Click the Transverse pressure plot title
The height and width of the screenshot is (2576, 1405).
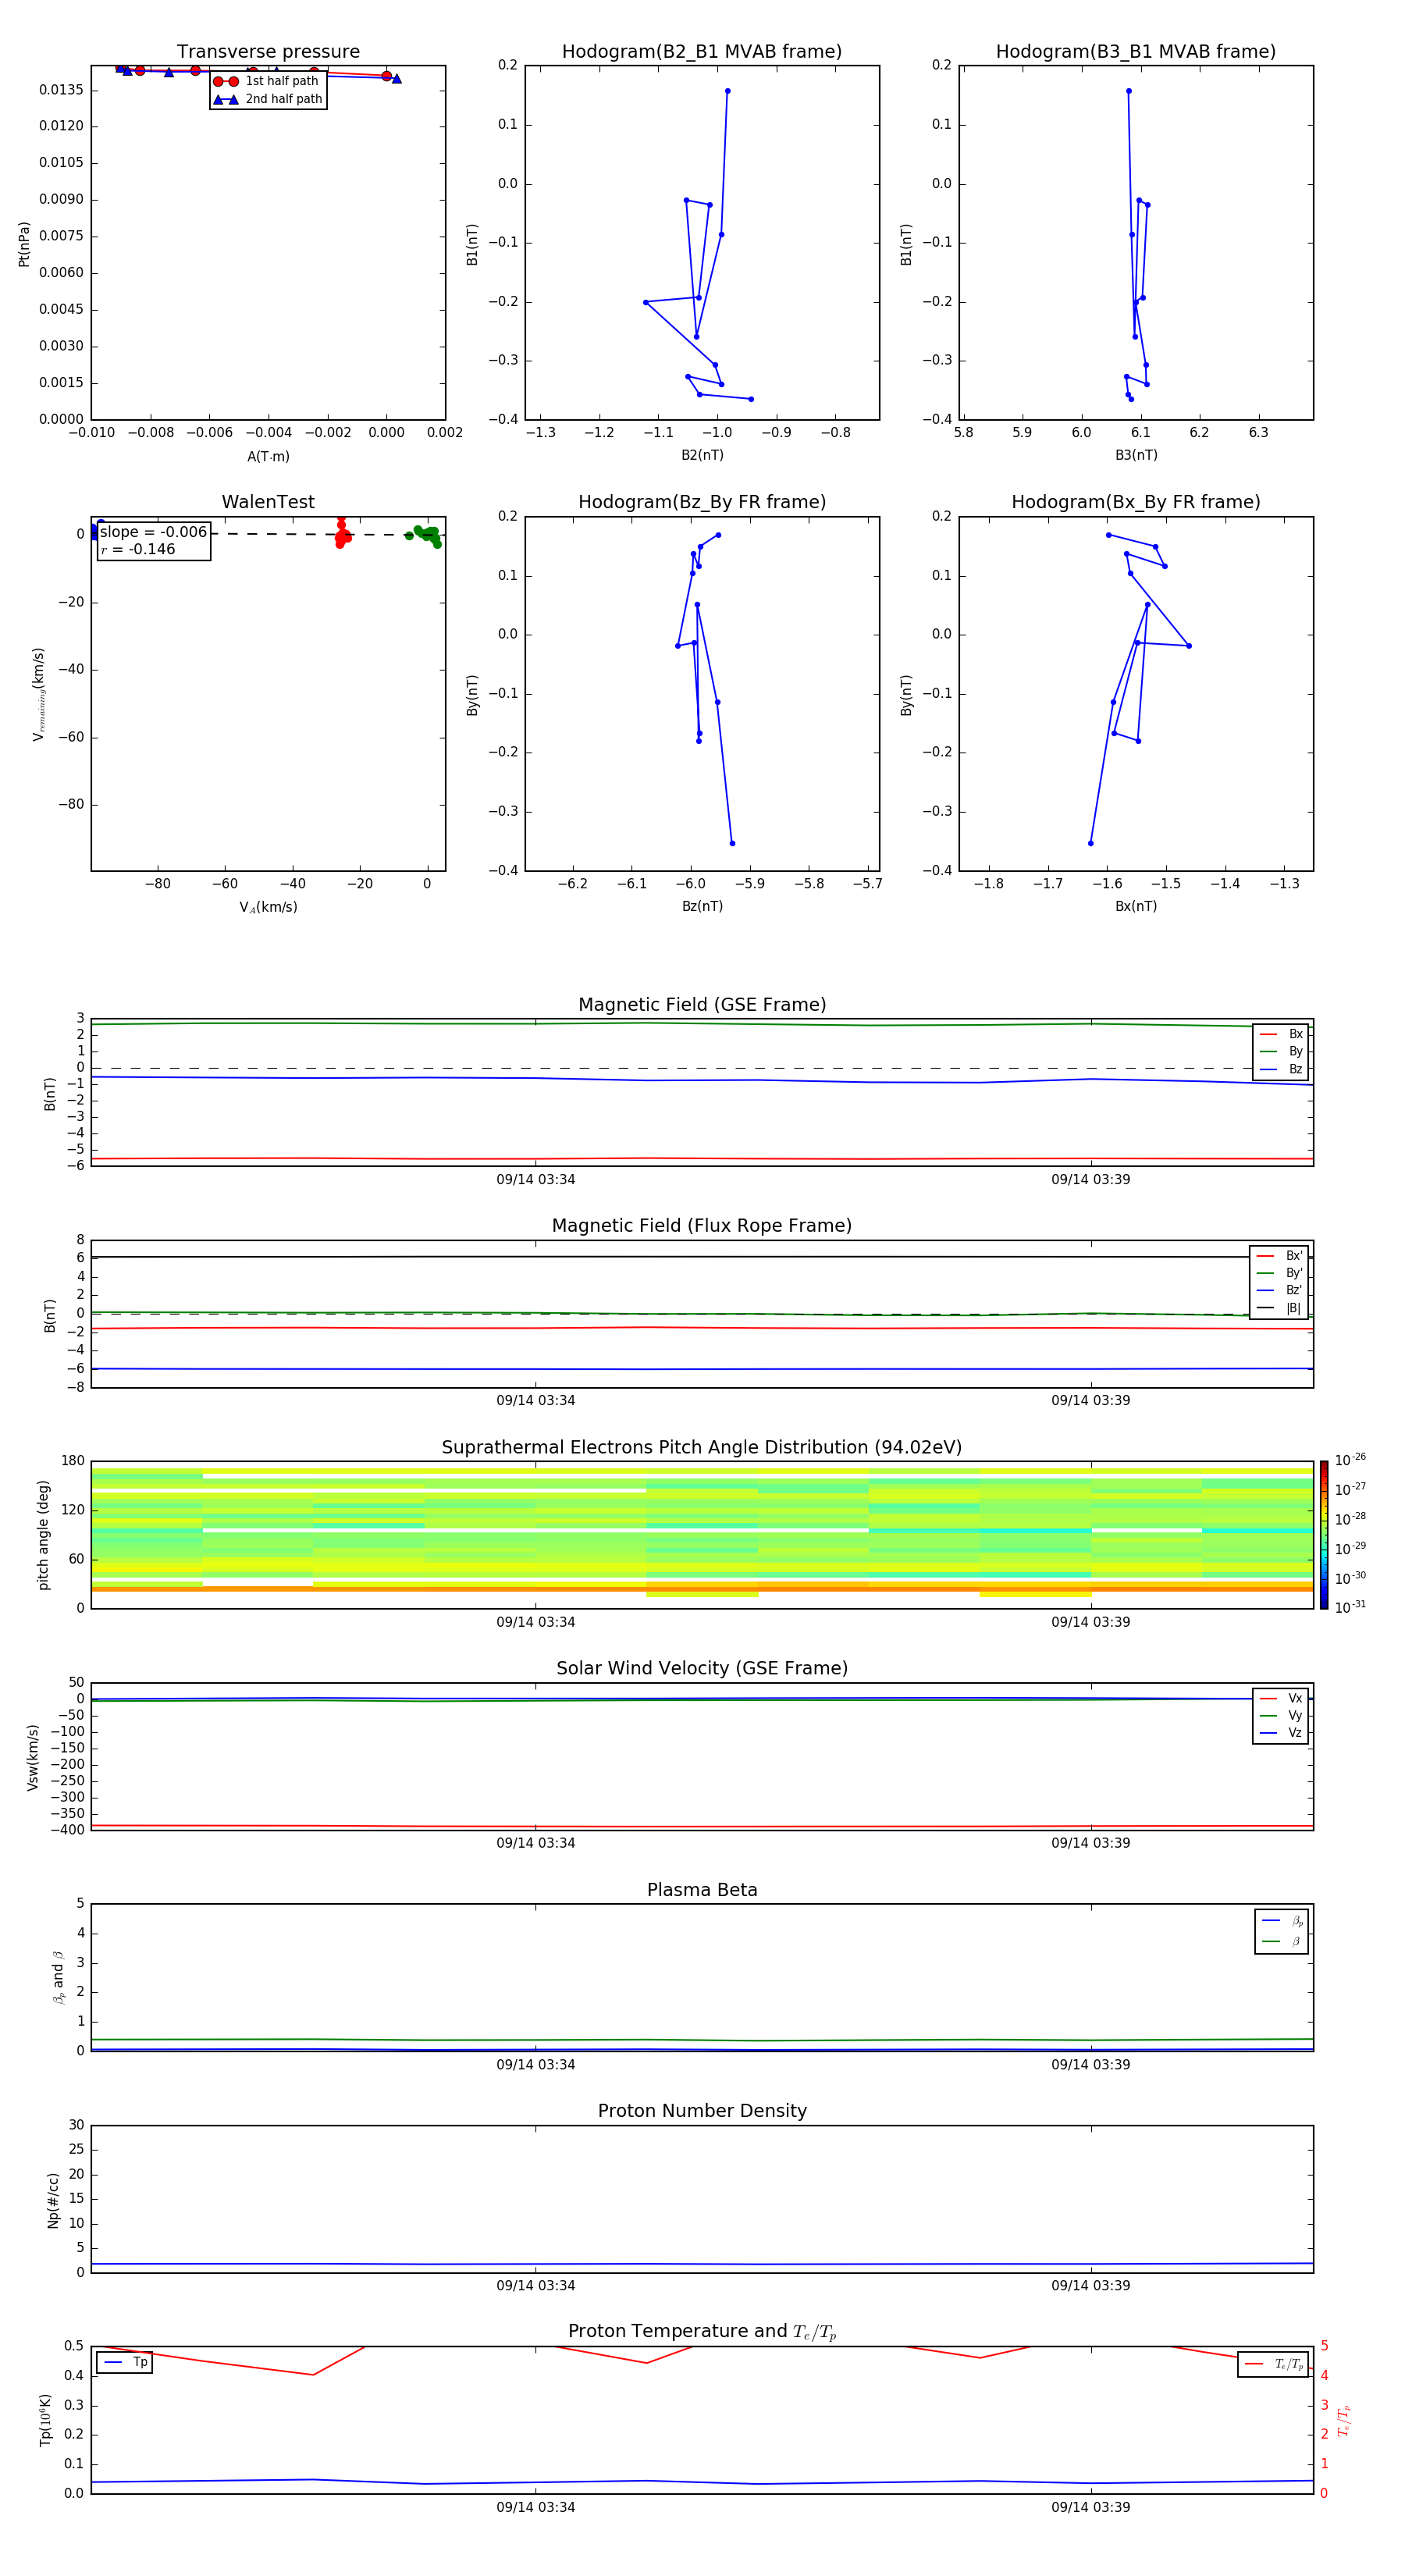click(268, 52)
